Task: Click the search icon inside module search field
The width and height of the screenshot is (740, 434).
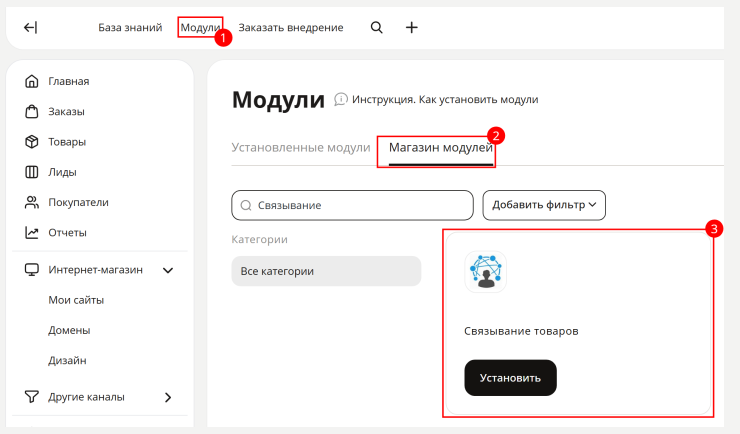Action: [246, 205]
